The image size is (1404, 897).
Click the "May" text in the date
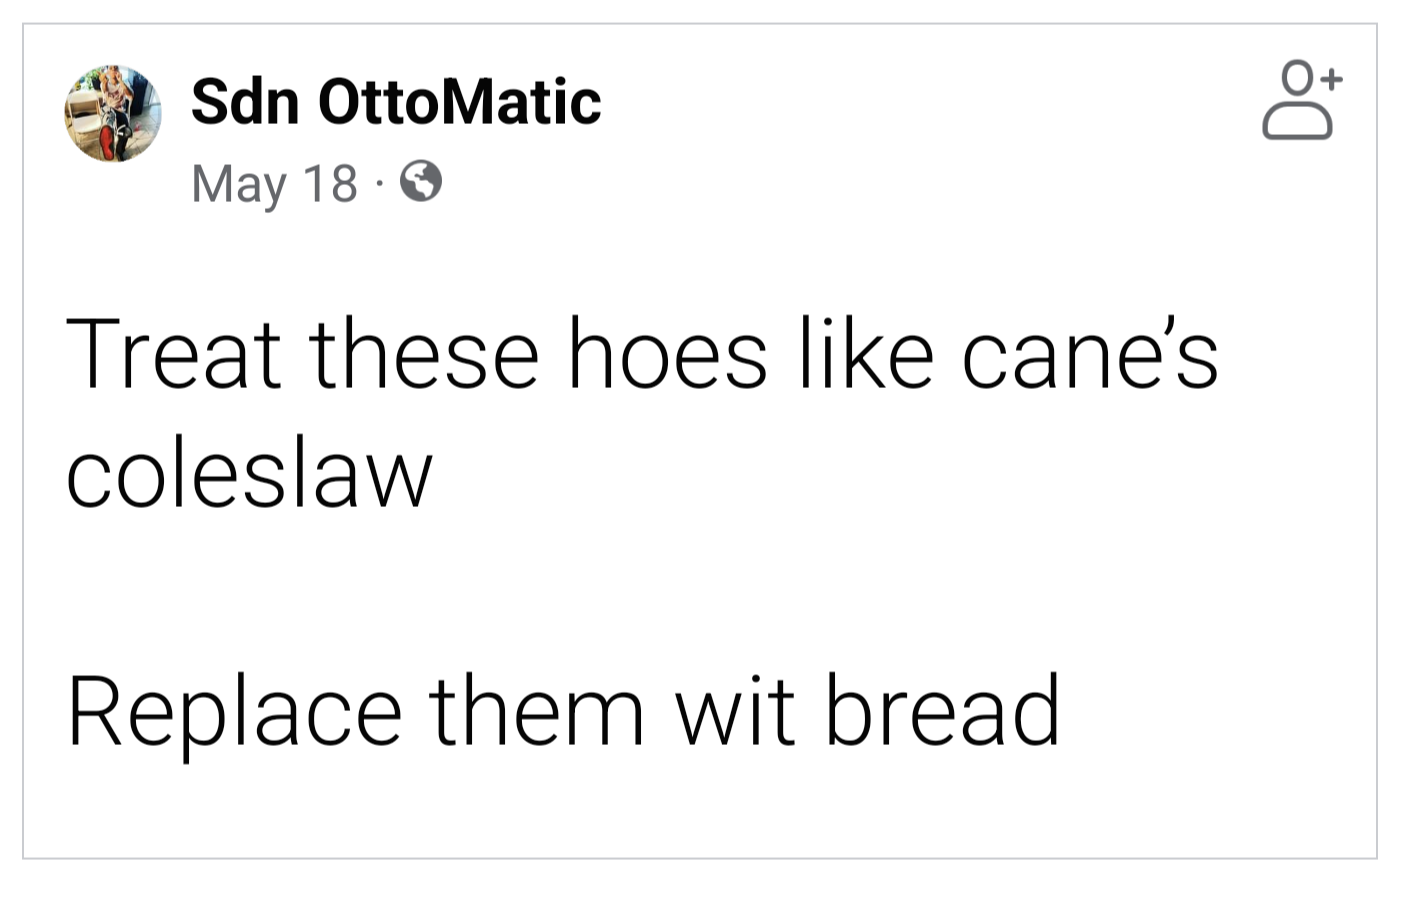coord(237,183)
